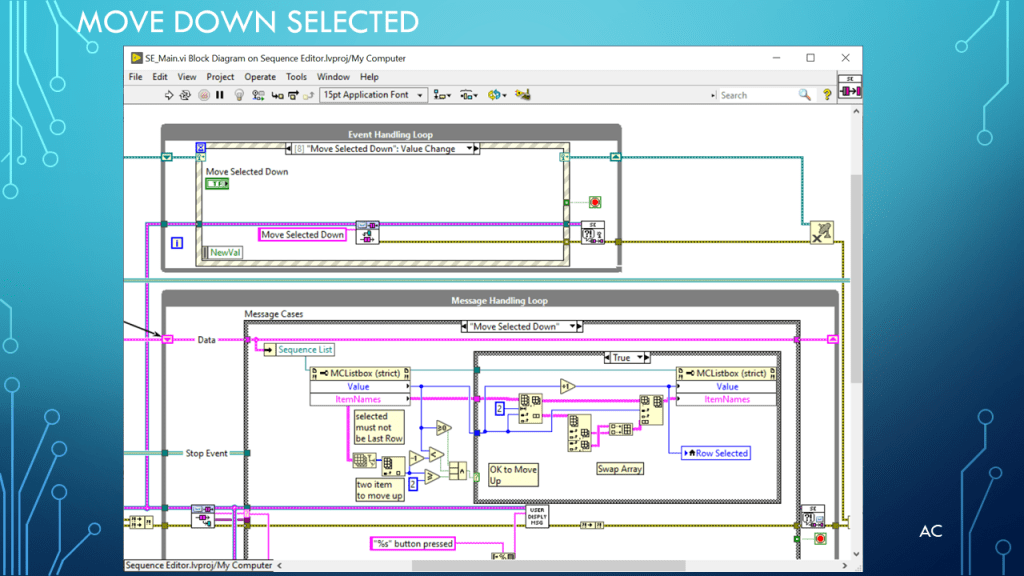The height and width of the screenshot is (576, 1024).
Task: Click the Sequence List unbundle element
Action: pos(305,350)
